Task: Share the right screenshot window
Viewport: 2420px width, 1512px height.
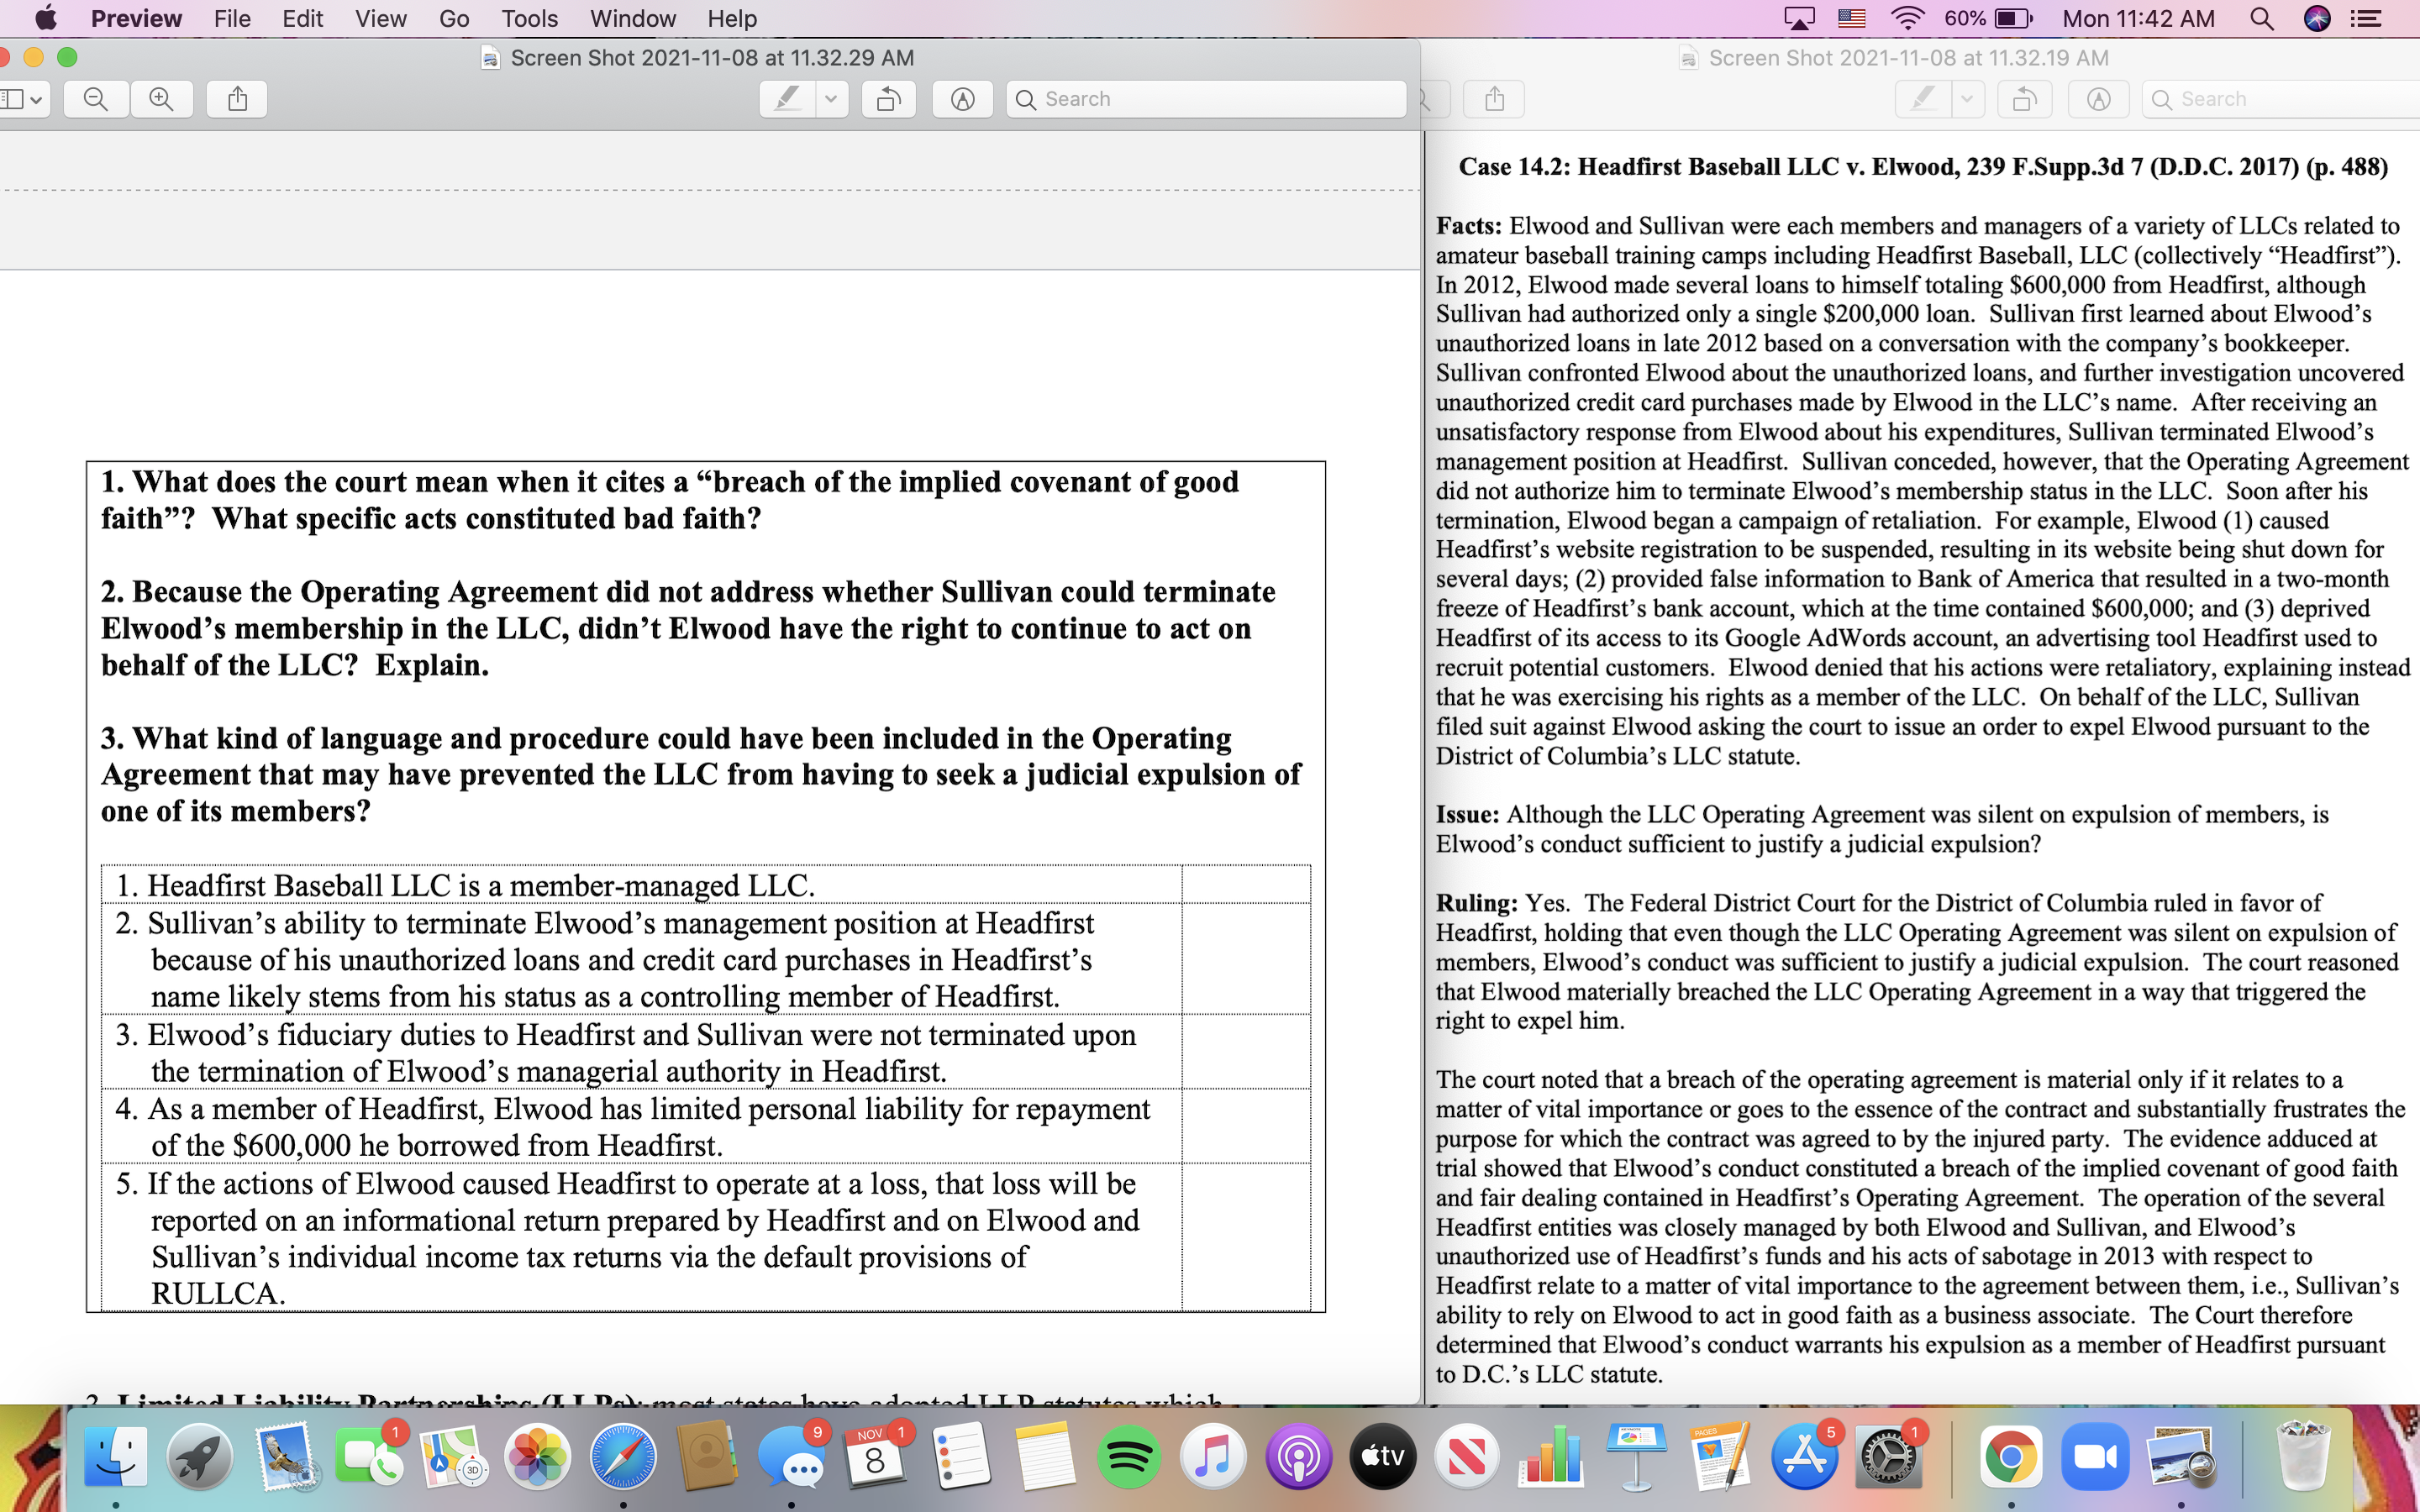Action: (x=1494, y=98)
